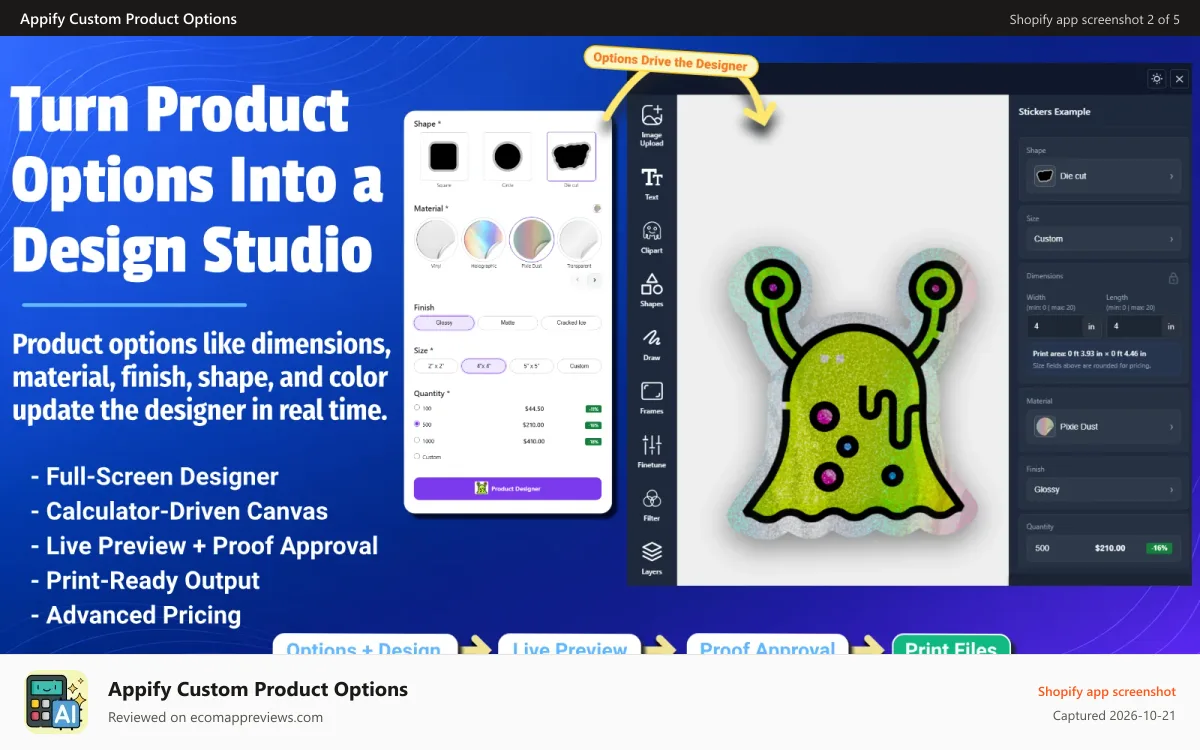Click the Width input field
The height and width of the screenshot is (750, 1200).
pos(1054,326)
